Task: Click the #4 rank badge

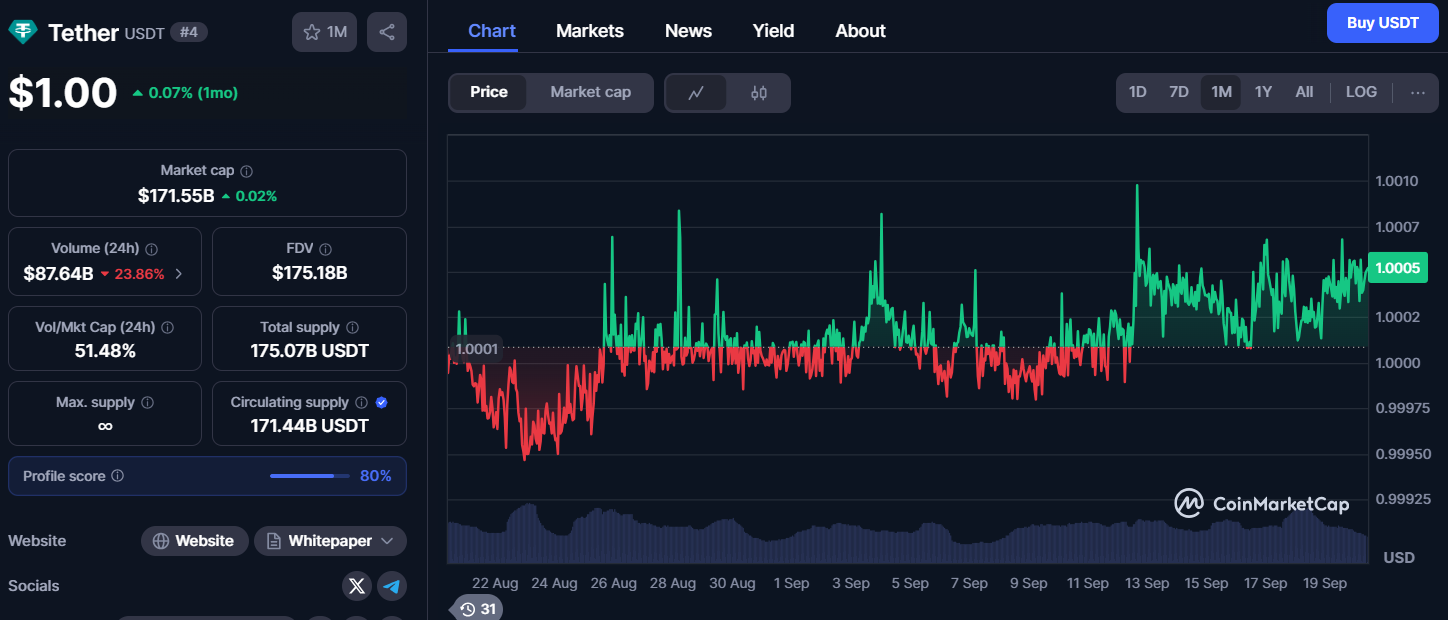Action: click(189, 33)
